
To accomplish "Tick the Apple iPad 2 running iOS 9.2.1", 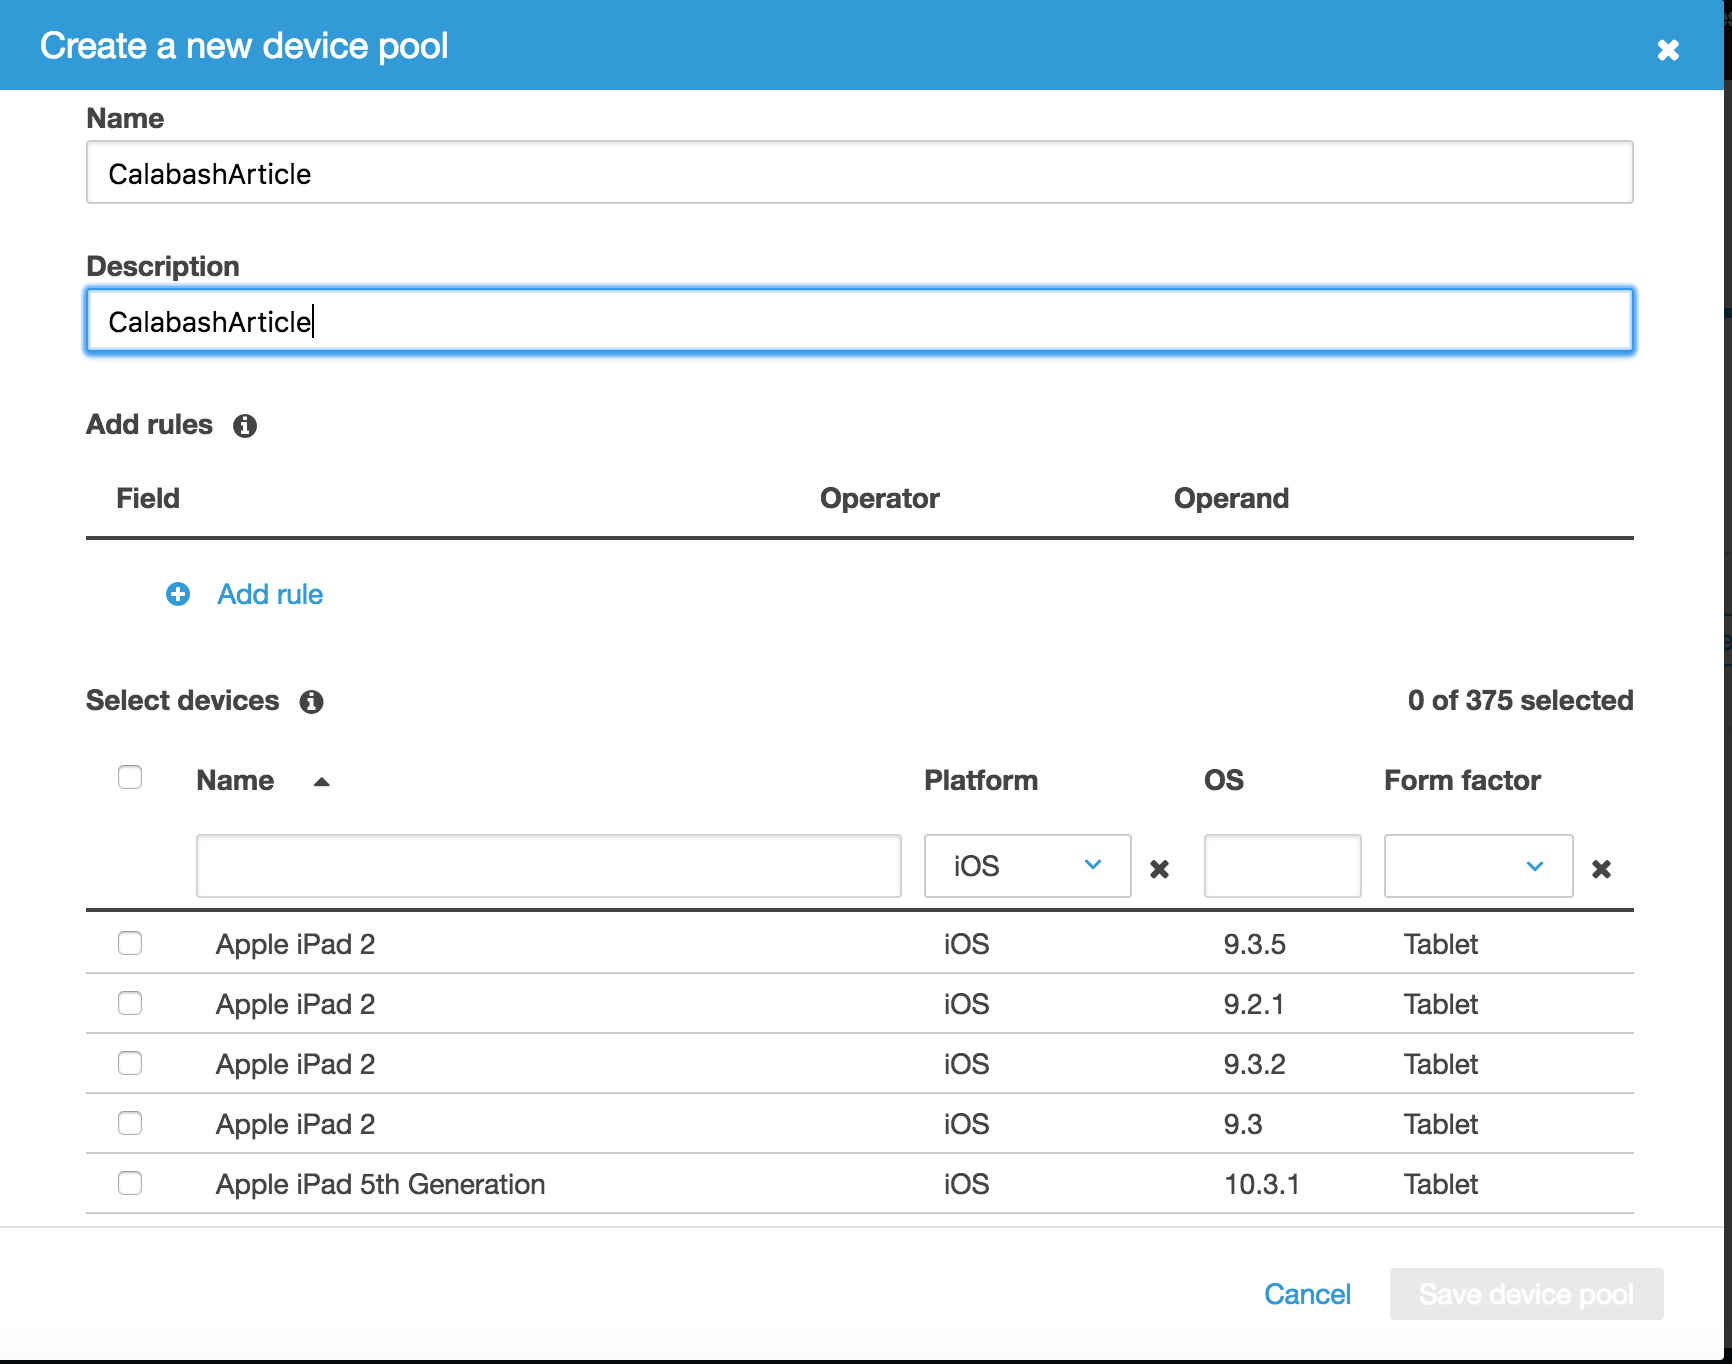I will (130, 1004).
